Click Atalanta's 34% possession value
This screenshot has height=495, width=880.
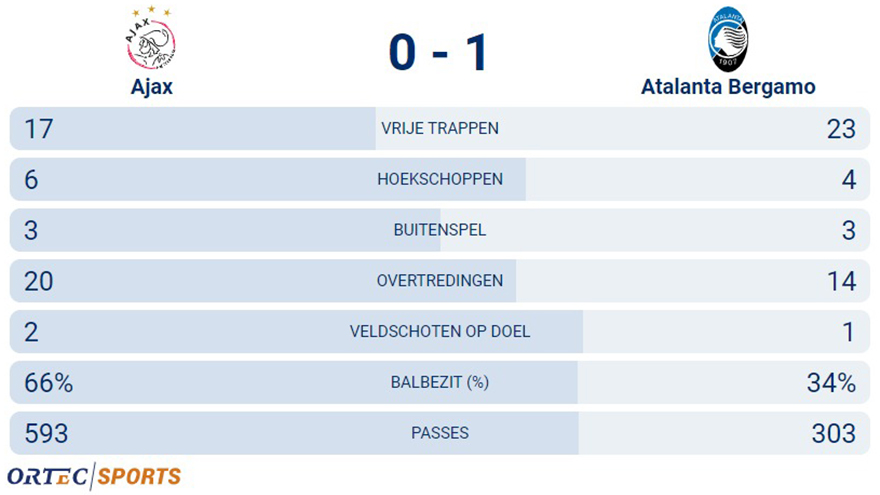[x=831, y=383]
